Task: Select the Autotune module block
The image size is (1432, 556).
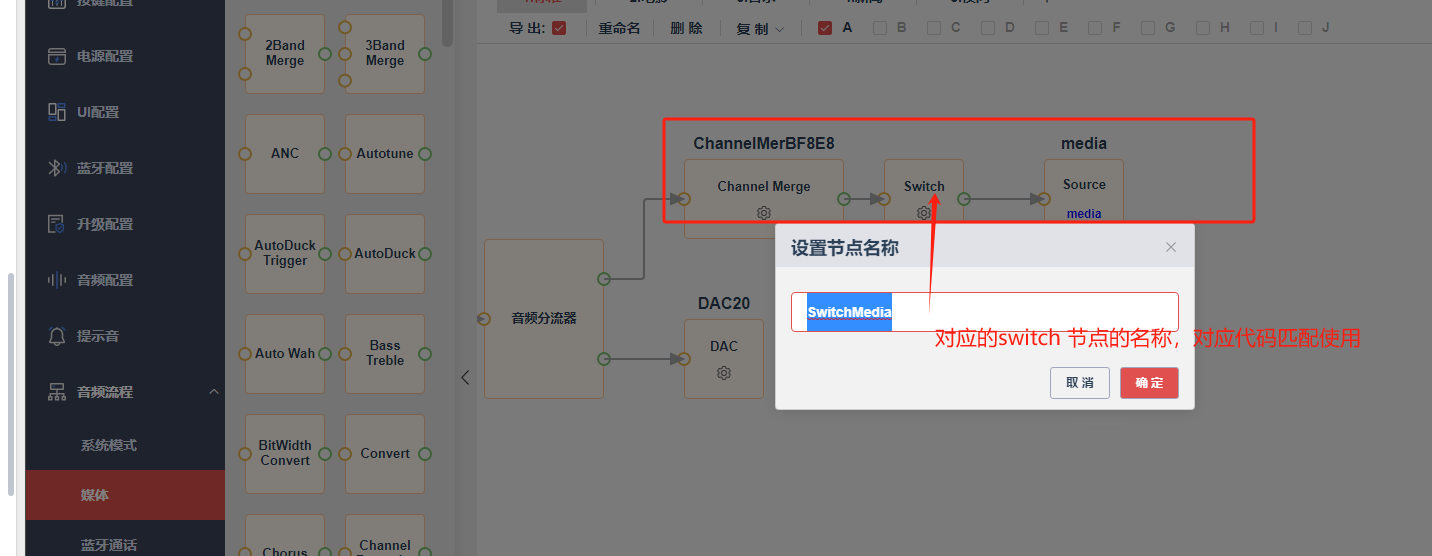Action: click(x=385, y=154)
